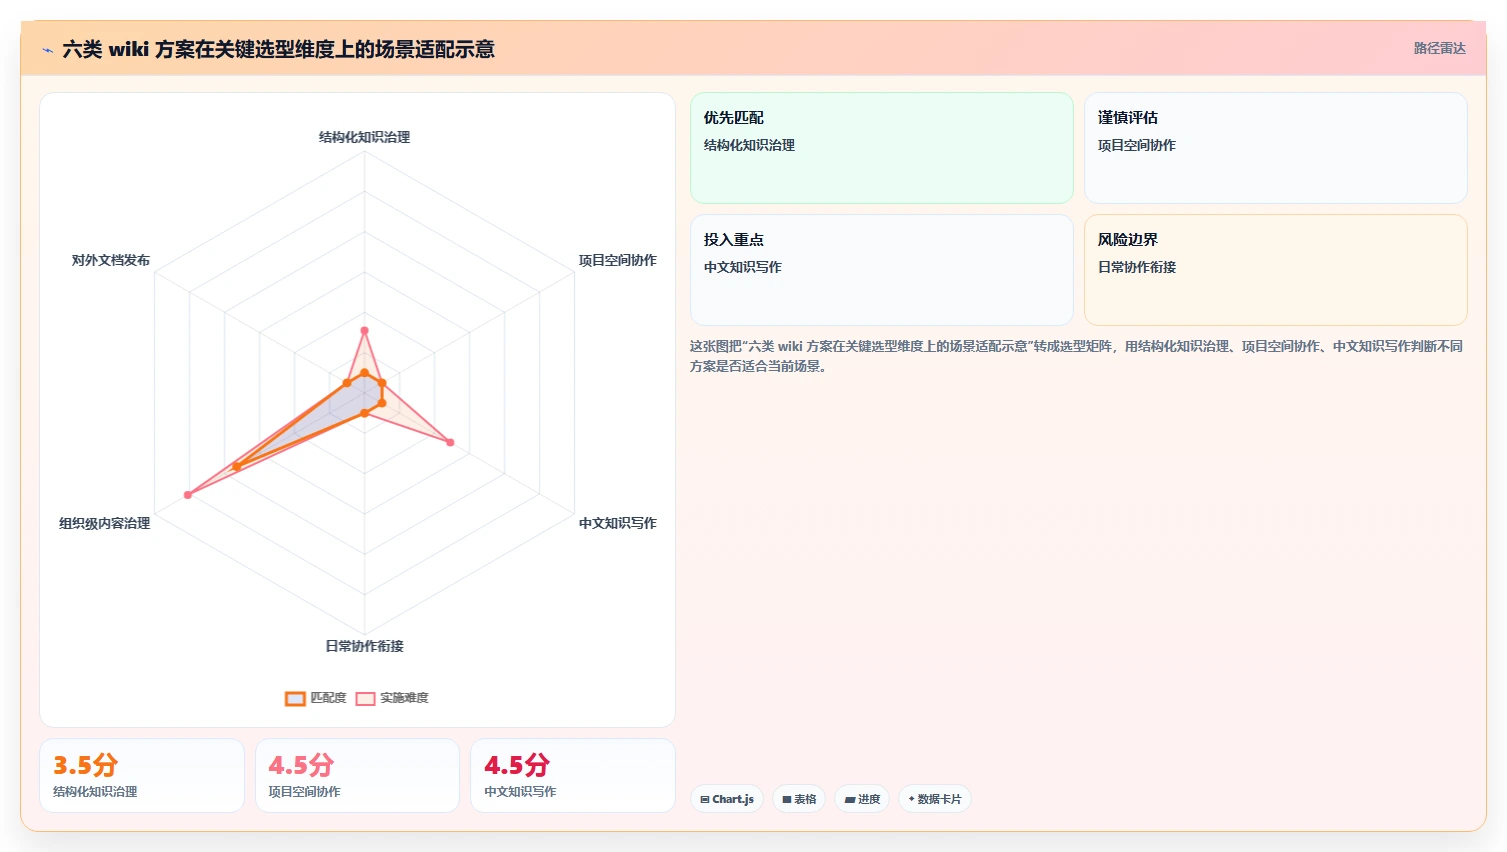Click the 投入重点 card
This screenshot has width=1507, height=852.
881,270
